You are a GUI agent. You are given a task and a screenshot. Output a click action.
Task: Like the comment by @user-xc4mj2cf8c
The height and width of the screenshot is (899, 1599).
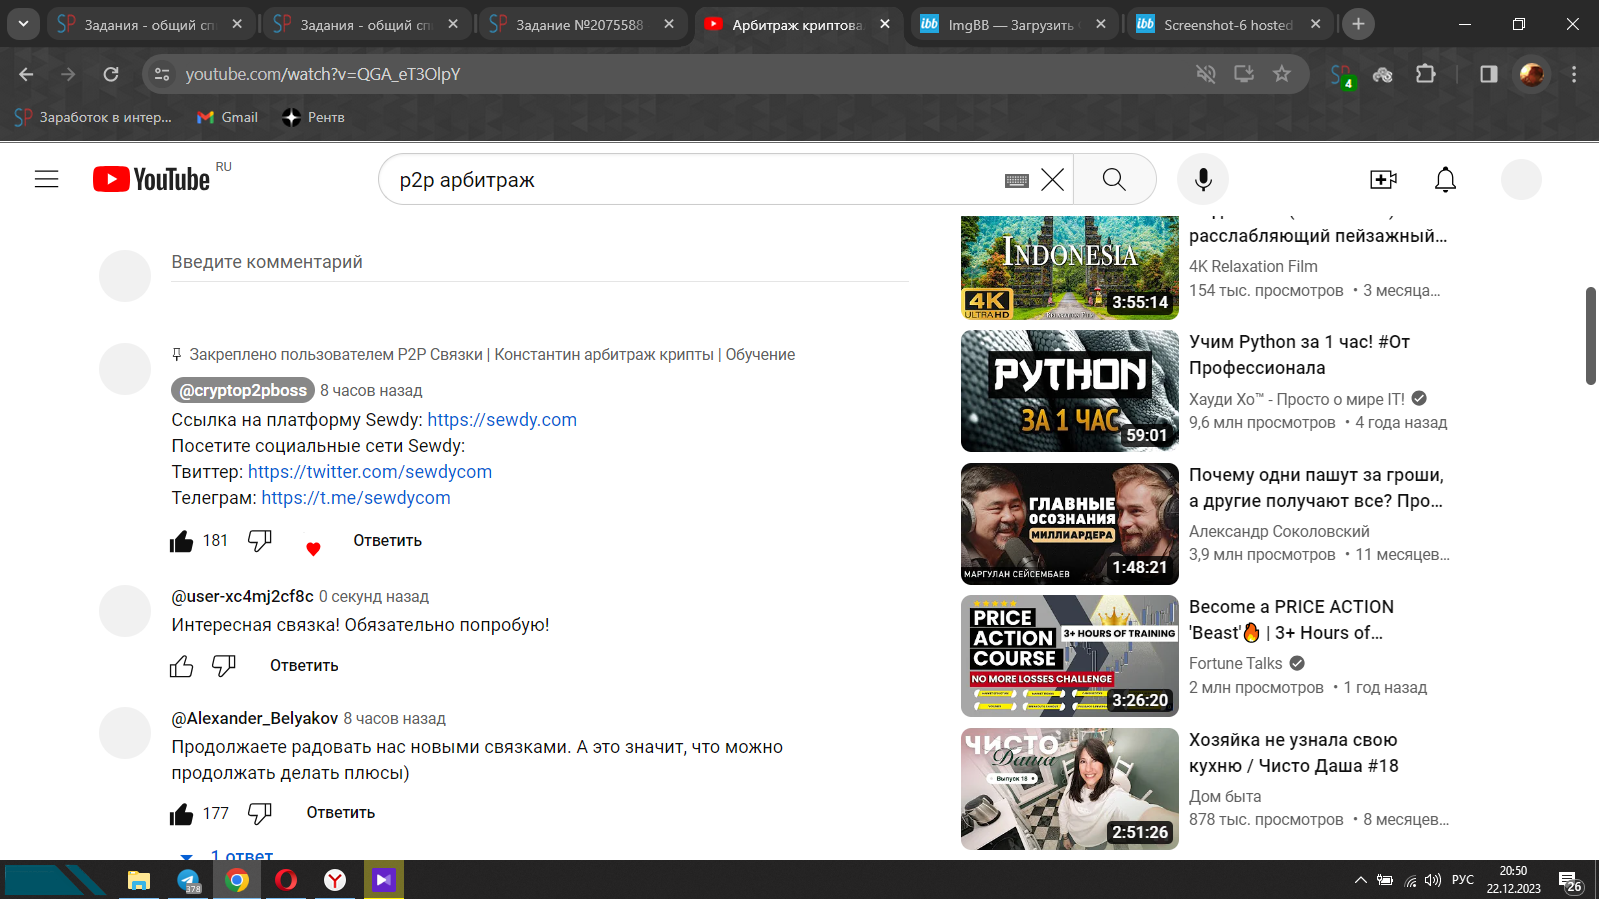(181, 666)
